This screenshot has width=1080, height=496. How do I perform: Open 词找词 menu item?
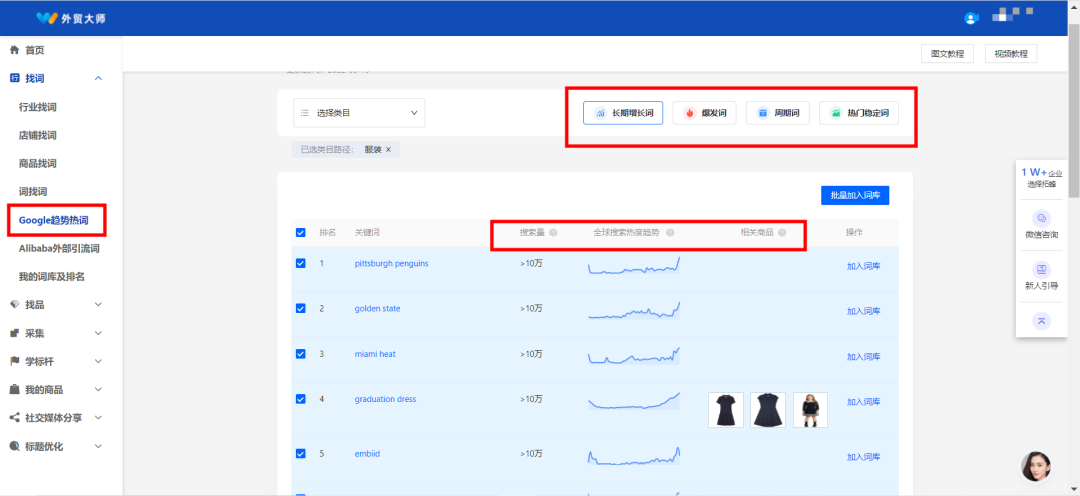pyautogui.click(x=33, y=192)
